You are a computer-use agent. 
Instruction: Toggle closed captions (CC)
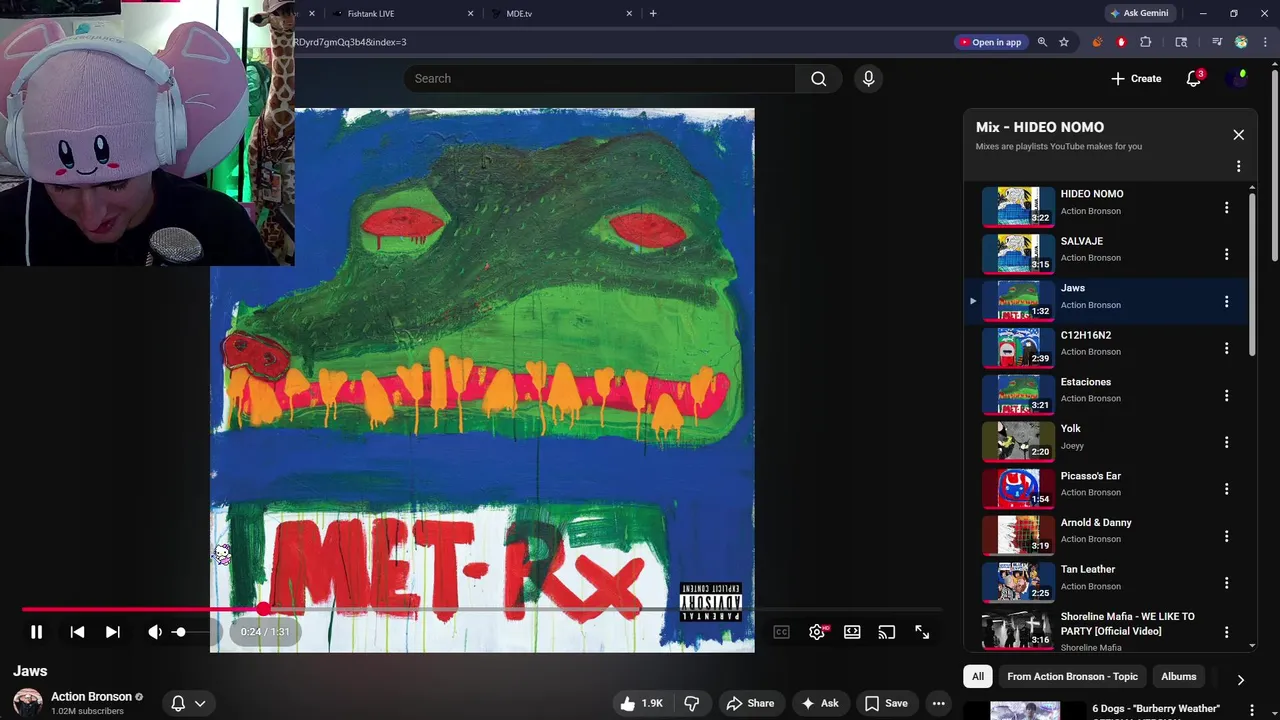[782, 632]
